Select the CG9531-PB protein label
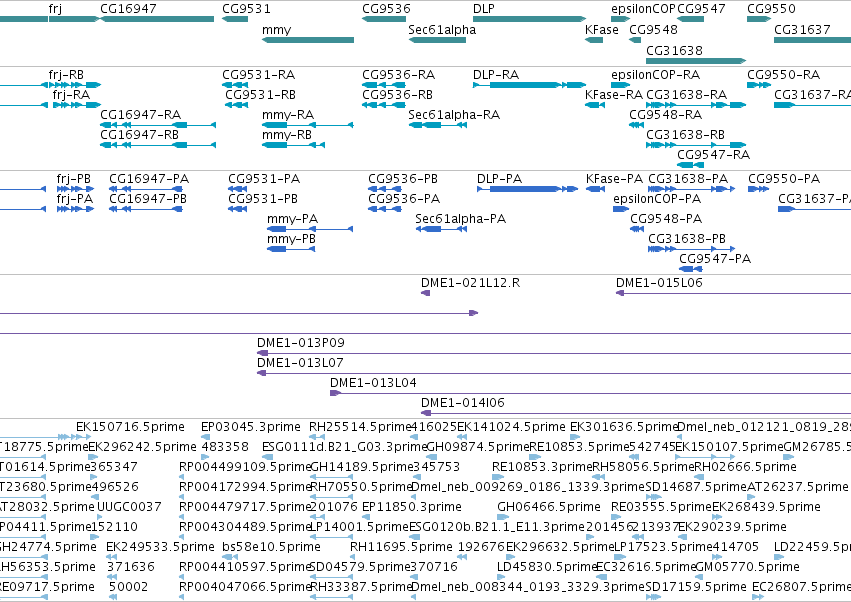This screenshot has height=602, width=851. (x=263, y=199)
